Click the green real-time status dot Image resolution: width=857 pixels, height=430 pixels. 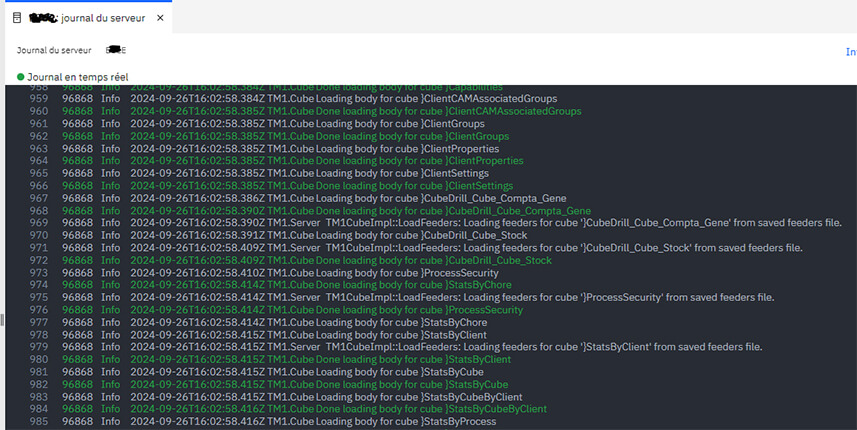20,76
